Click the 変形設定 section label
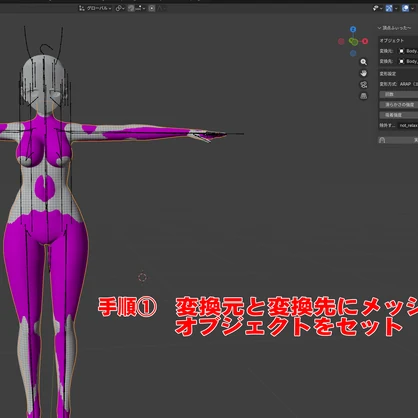This screenshot has width=418, height=418. click(388, 74)
